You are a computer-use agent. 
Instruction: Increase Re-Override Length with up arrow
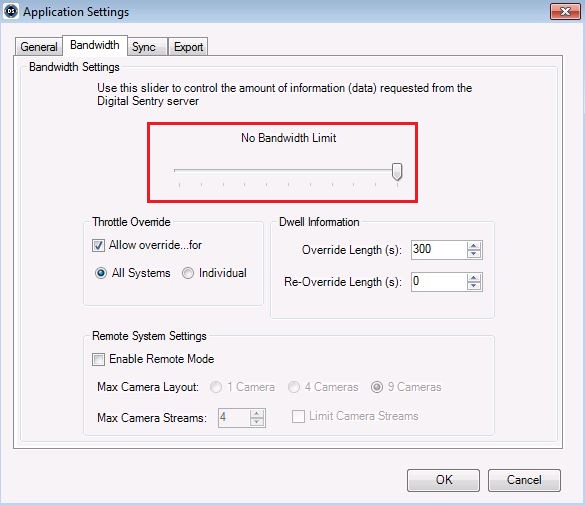click(x=474, y=278)
